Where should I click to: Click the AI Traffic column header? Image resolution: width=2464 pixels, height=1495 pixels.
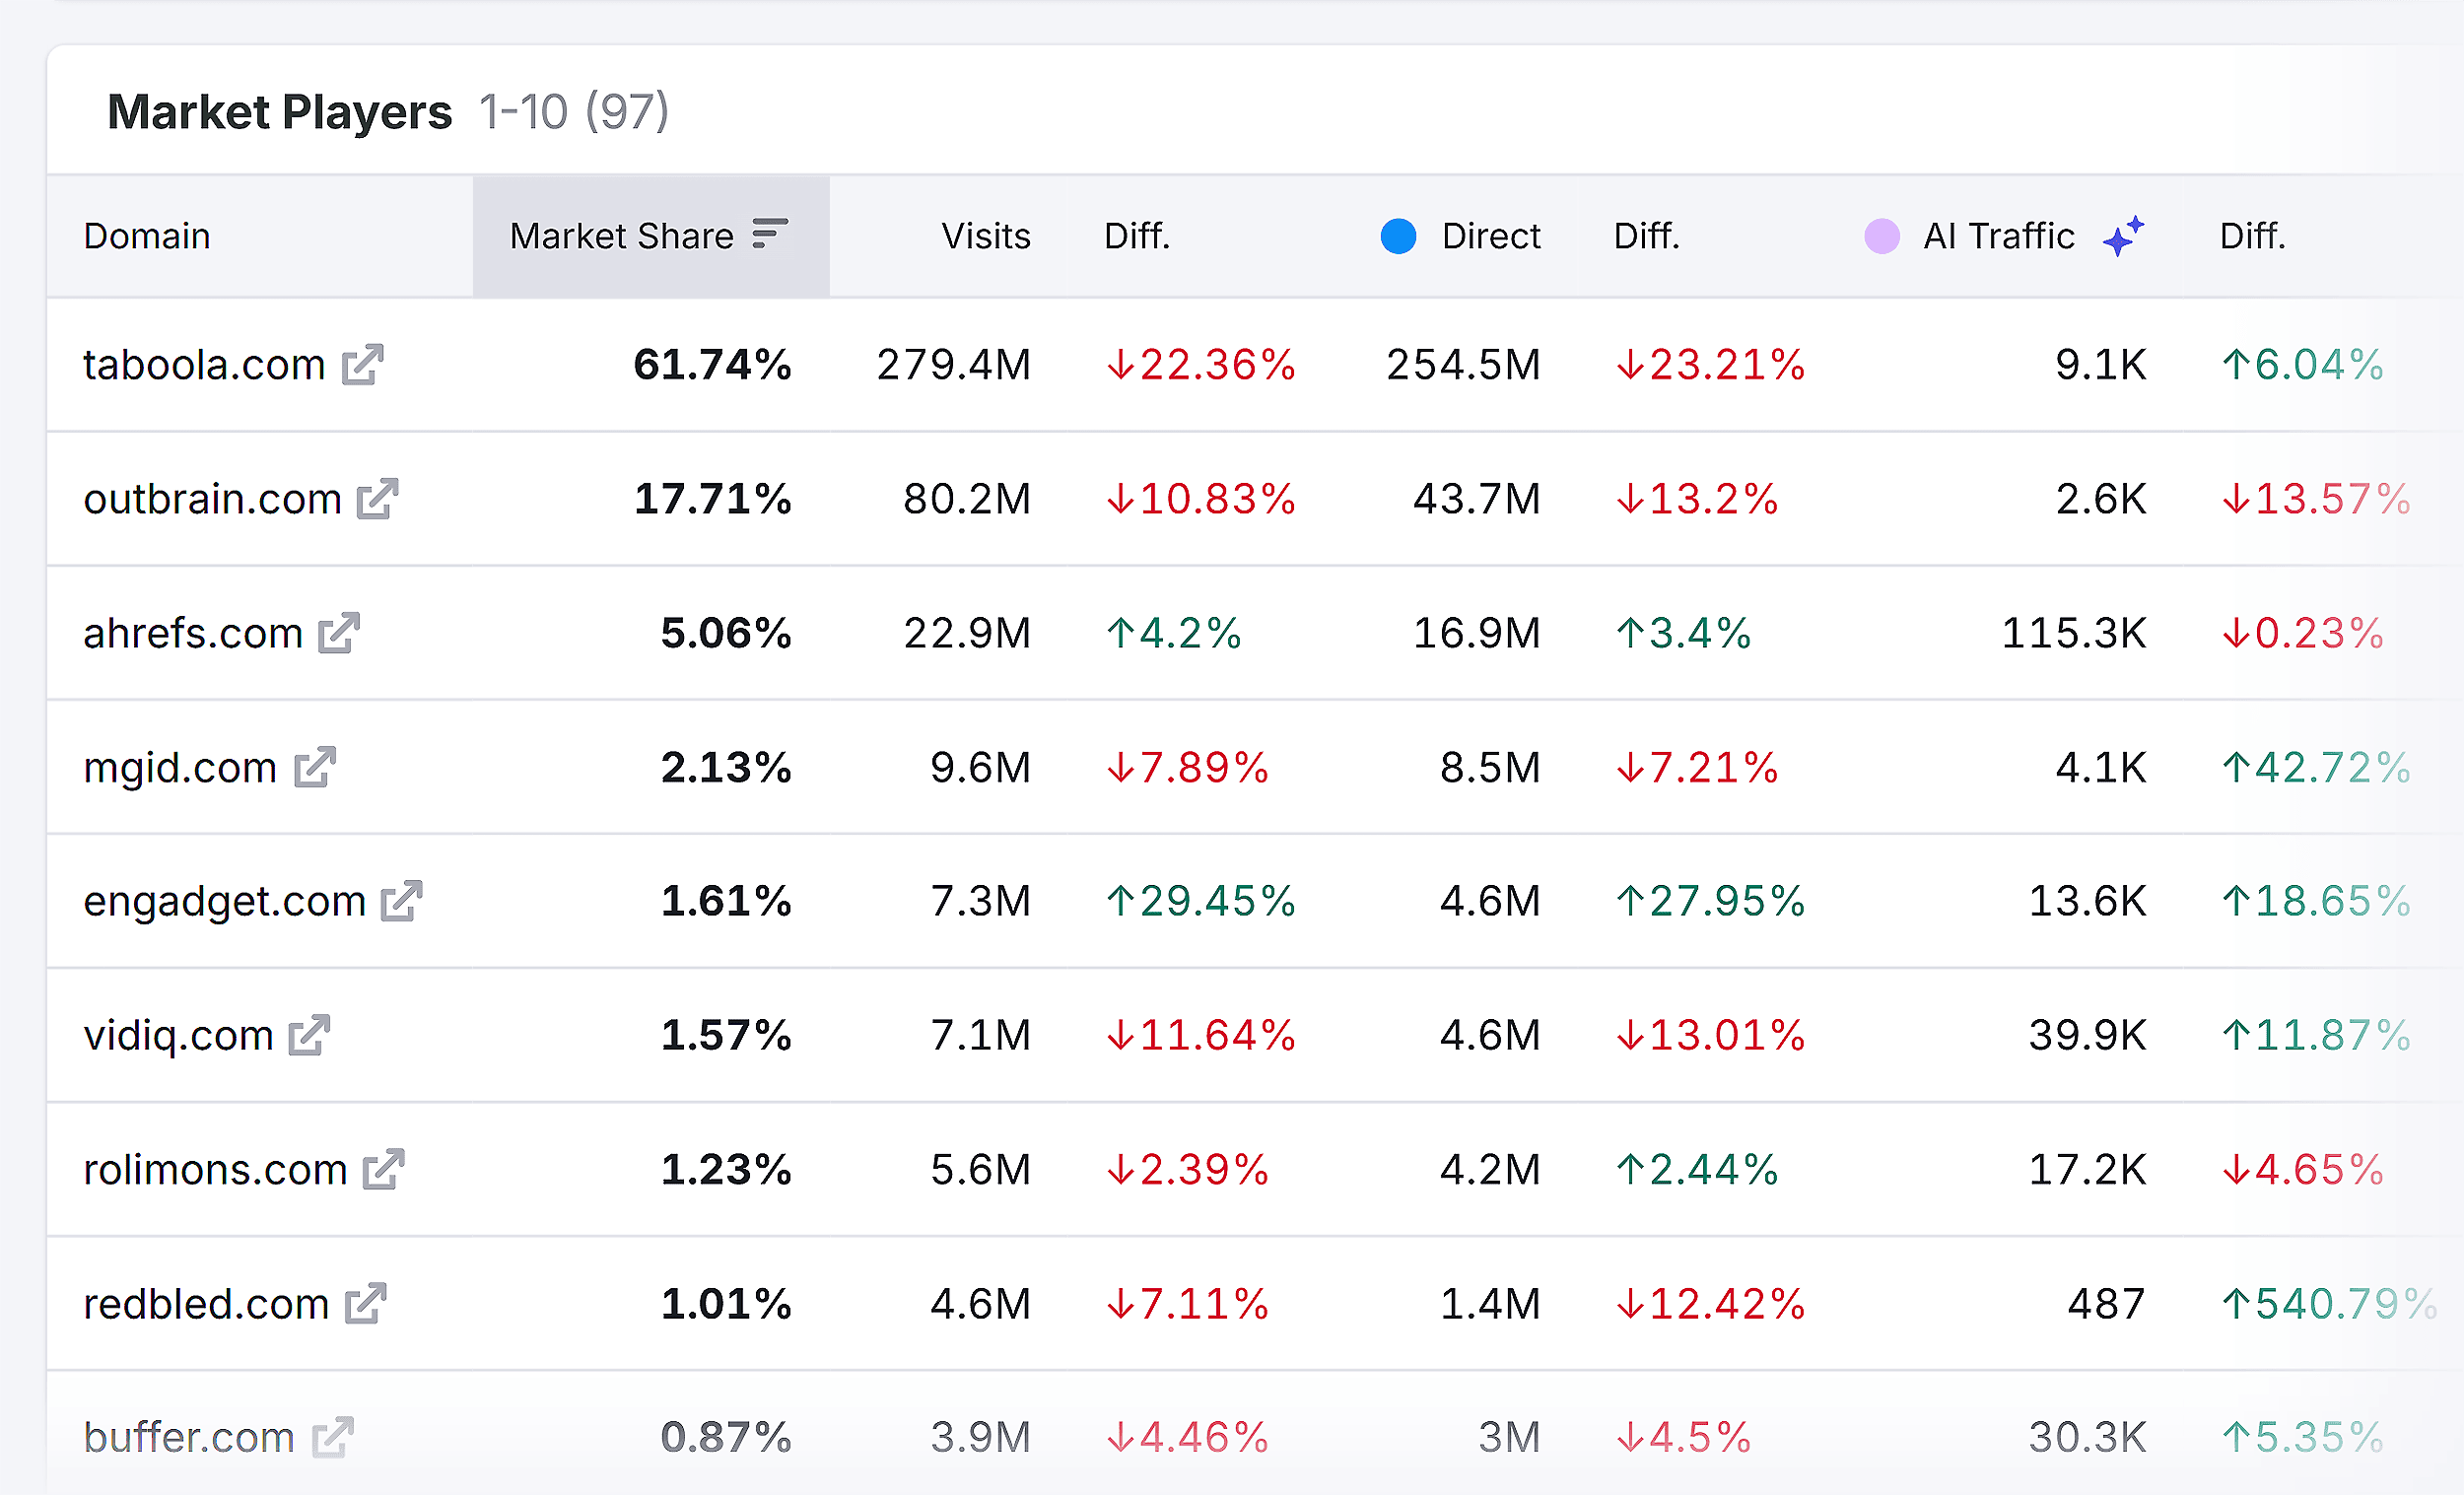click(2000, 236)
